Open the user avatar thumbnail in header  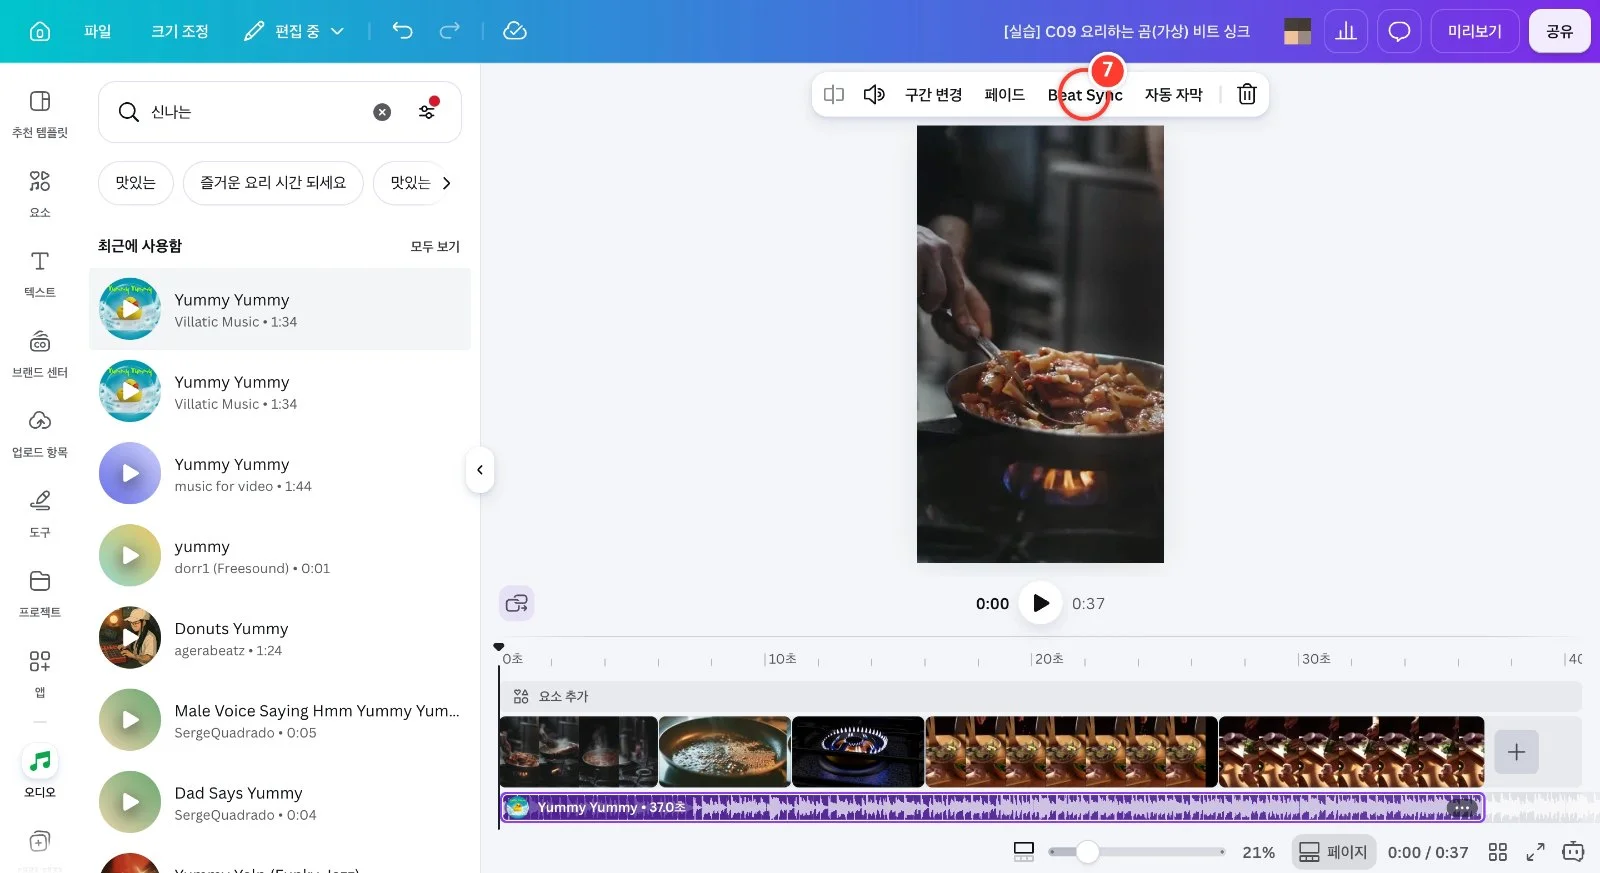point(1297,31)
